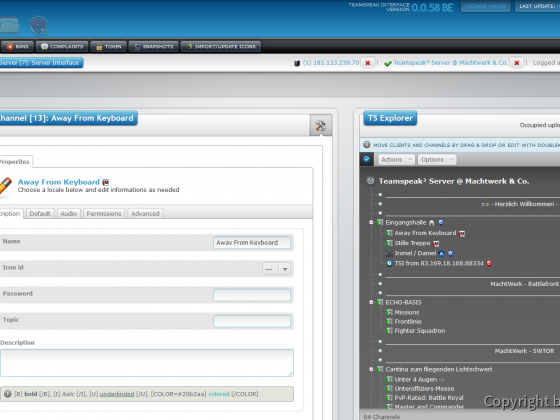Select the Unter 4 Augen channel
This screenshot has height=420, width=560.
click(x=419, y=379)
